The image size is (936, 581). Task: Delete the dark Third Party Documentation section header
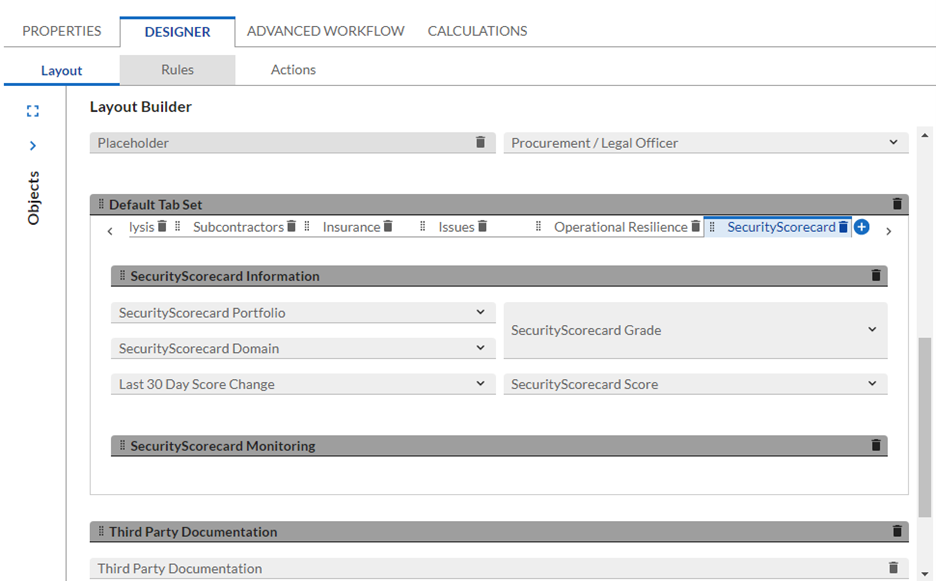tap(897, 531)
